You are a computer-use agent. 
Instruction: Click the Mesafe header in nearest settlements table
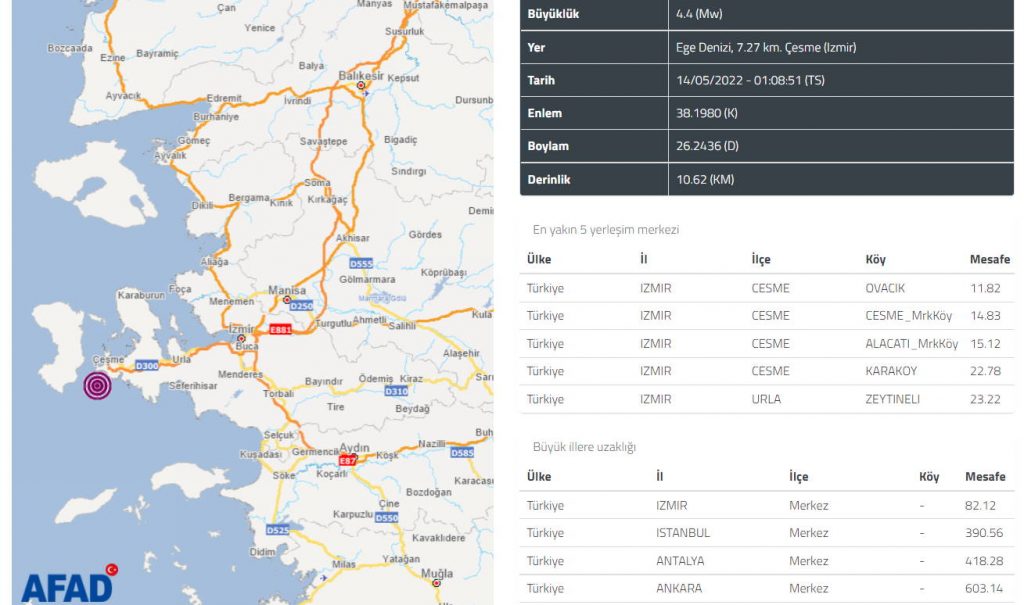point(989,260)
